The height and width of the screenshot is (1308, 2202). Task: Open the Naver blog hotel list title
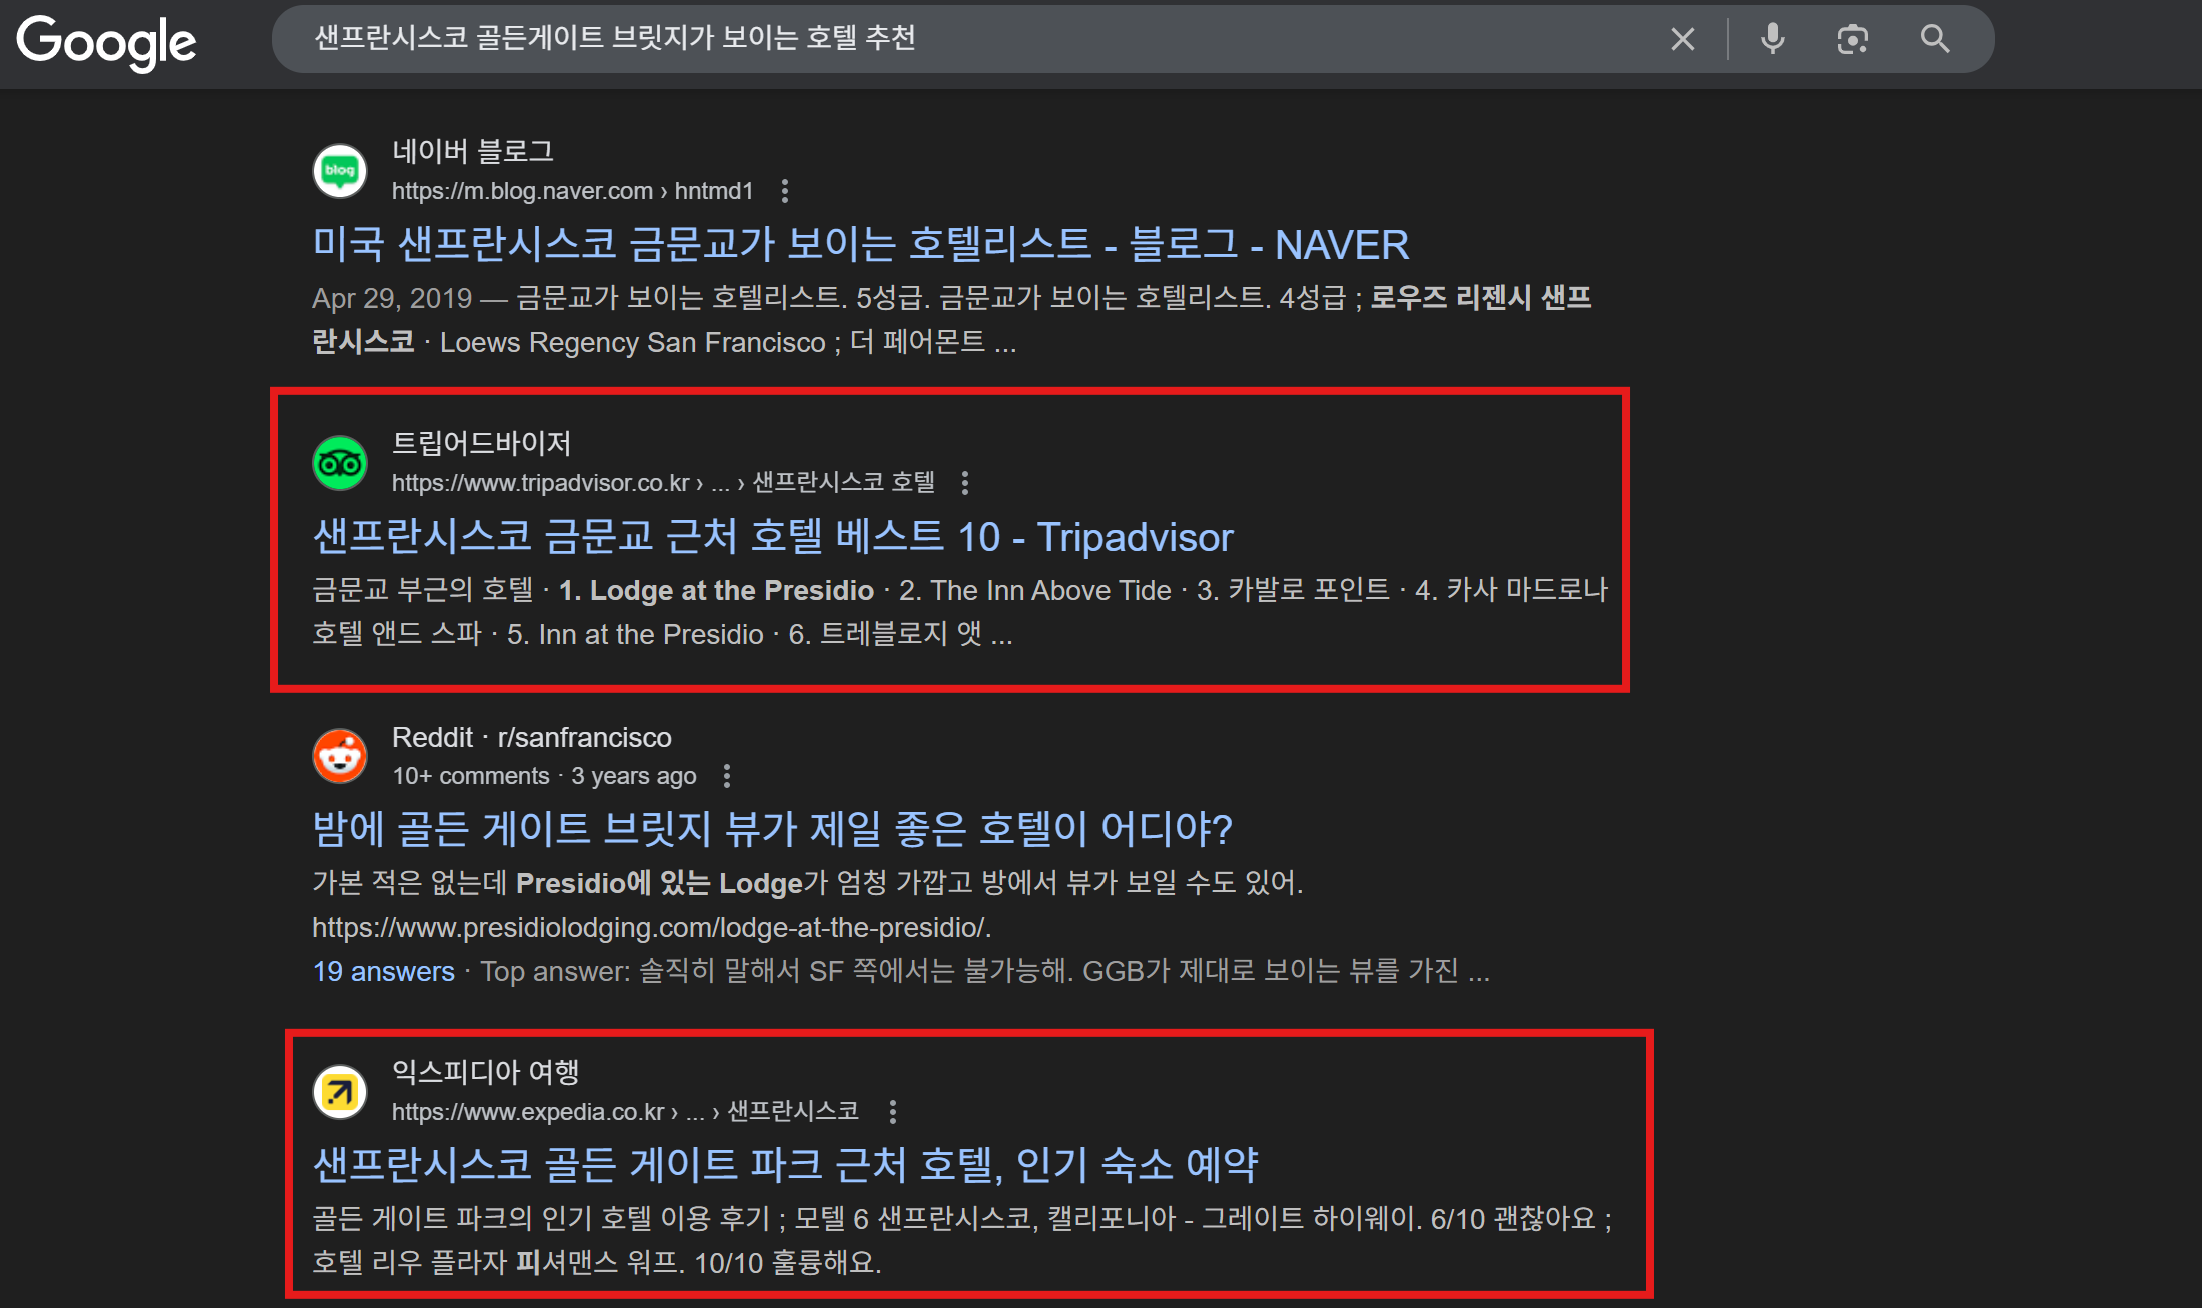tap(860, 245)
